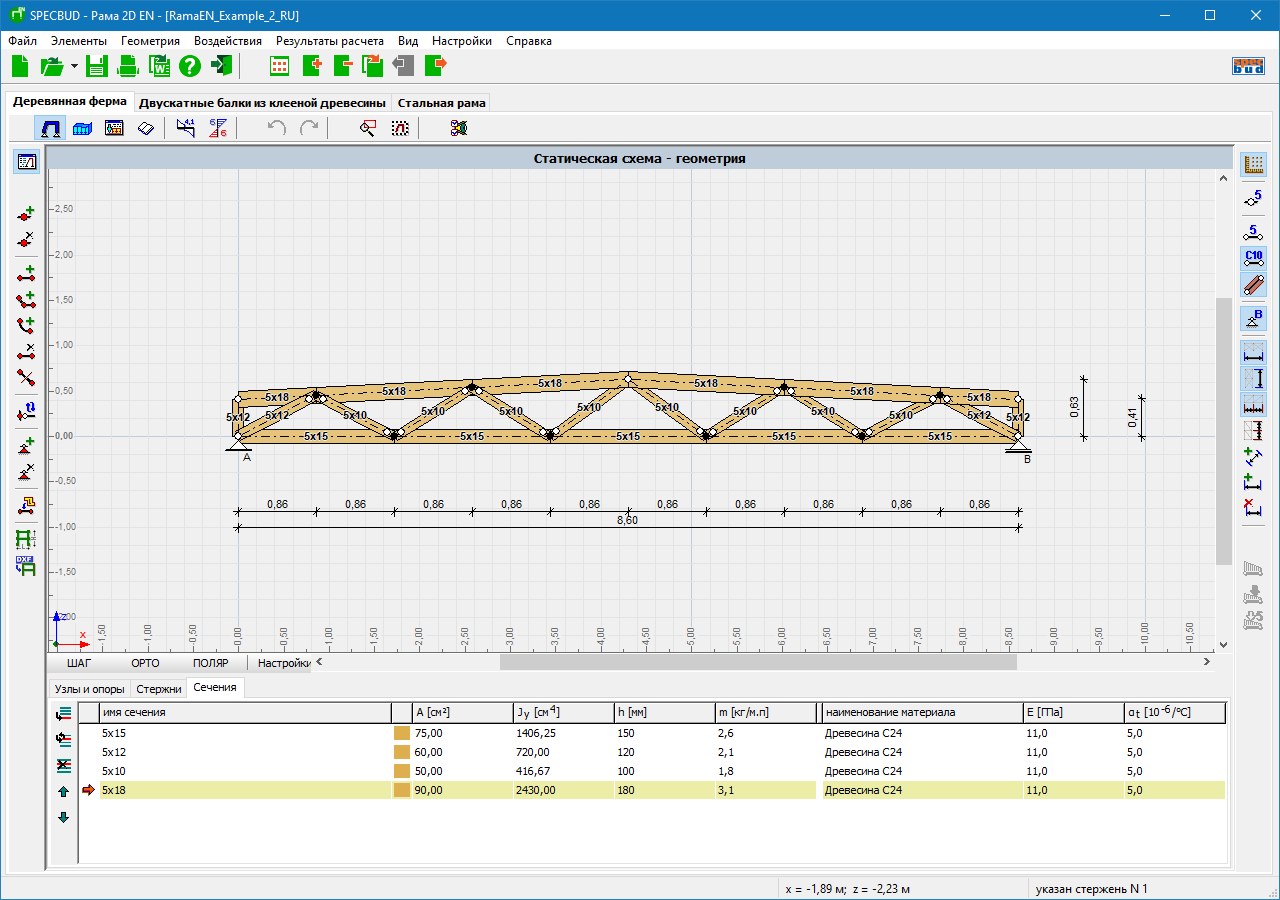This screenshot has width=1280, height=900.
Task: Switch to the Узлы и опоры tab
Action: 89,689
